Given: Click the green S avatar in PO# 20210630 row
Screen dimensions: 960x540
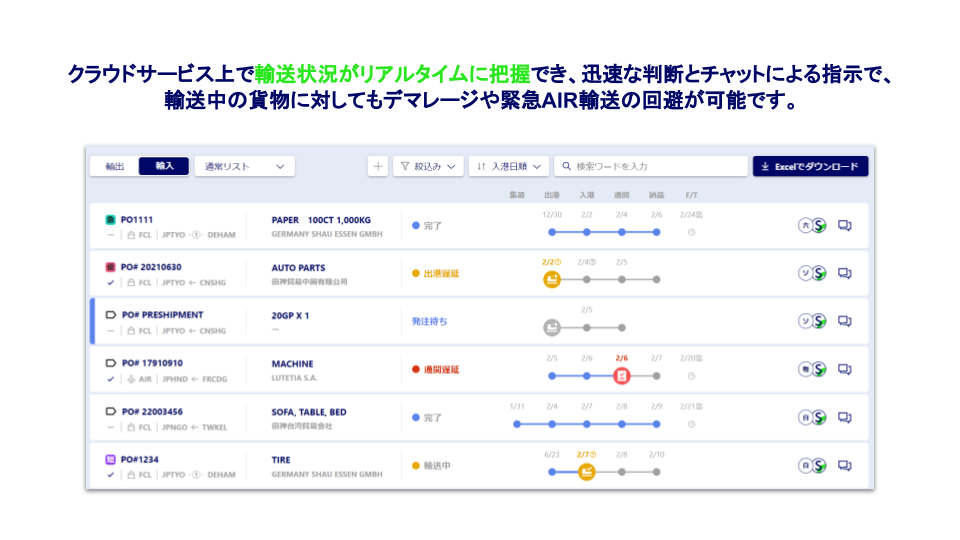Looking at the screenshot, I should pos(819,273).
